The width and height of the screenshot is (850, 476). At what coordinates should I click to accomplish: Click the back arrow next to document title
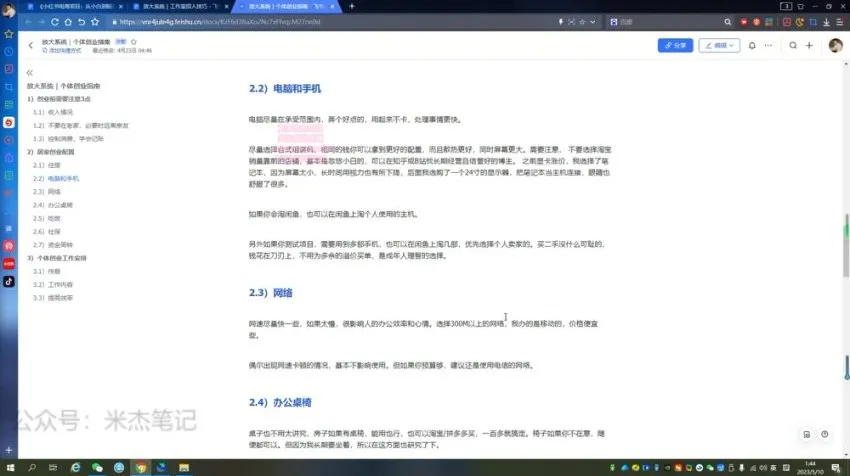coord(31,46)
